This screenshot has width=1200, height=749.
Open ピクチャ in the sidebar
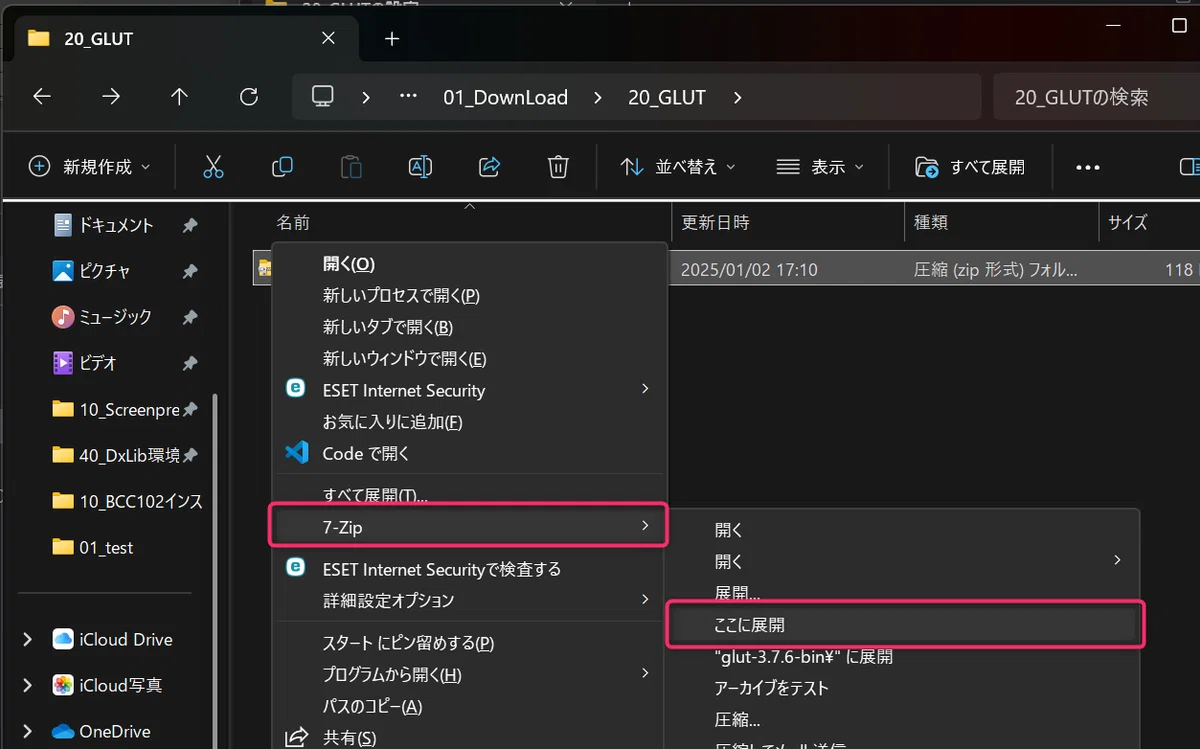pos(104,271)
